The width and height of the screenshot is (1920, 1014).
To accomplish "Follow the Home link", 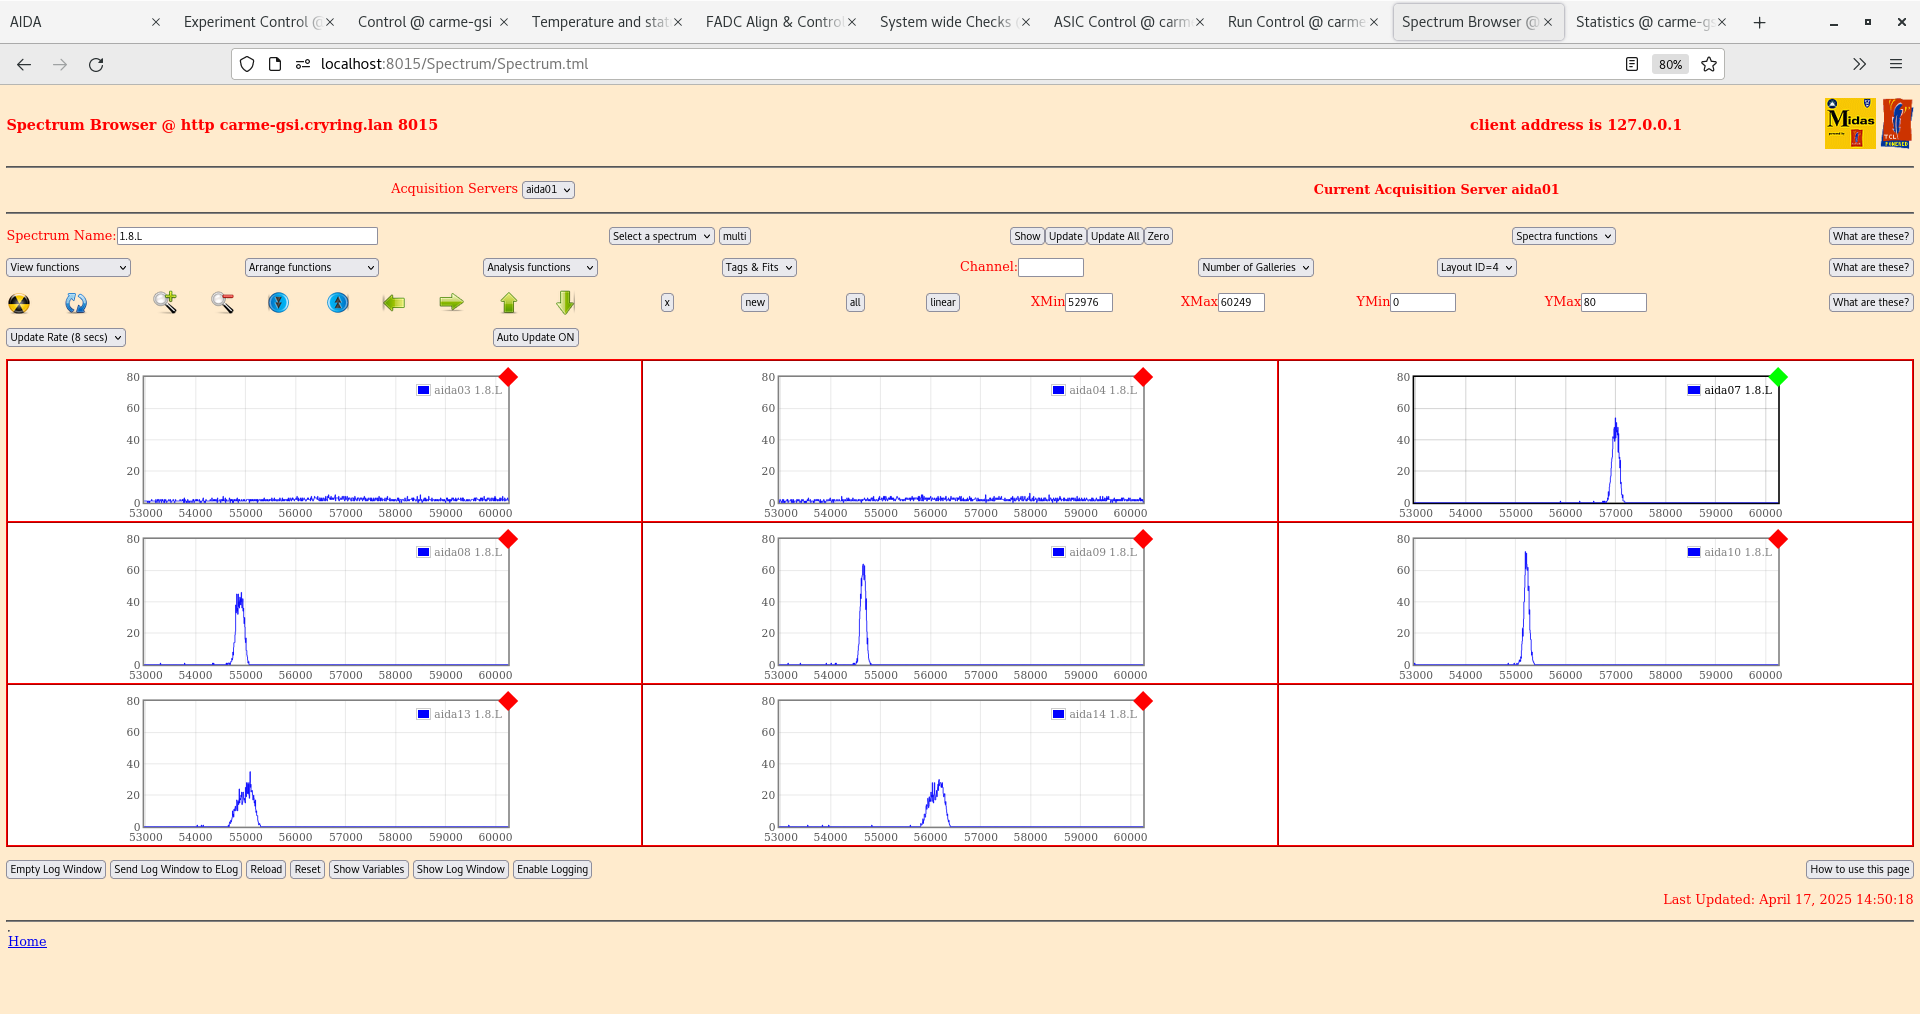I will click(27, 941).
